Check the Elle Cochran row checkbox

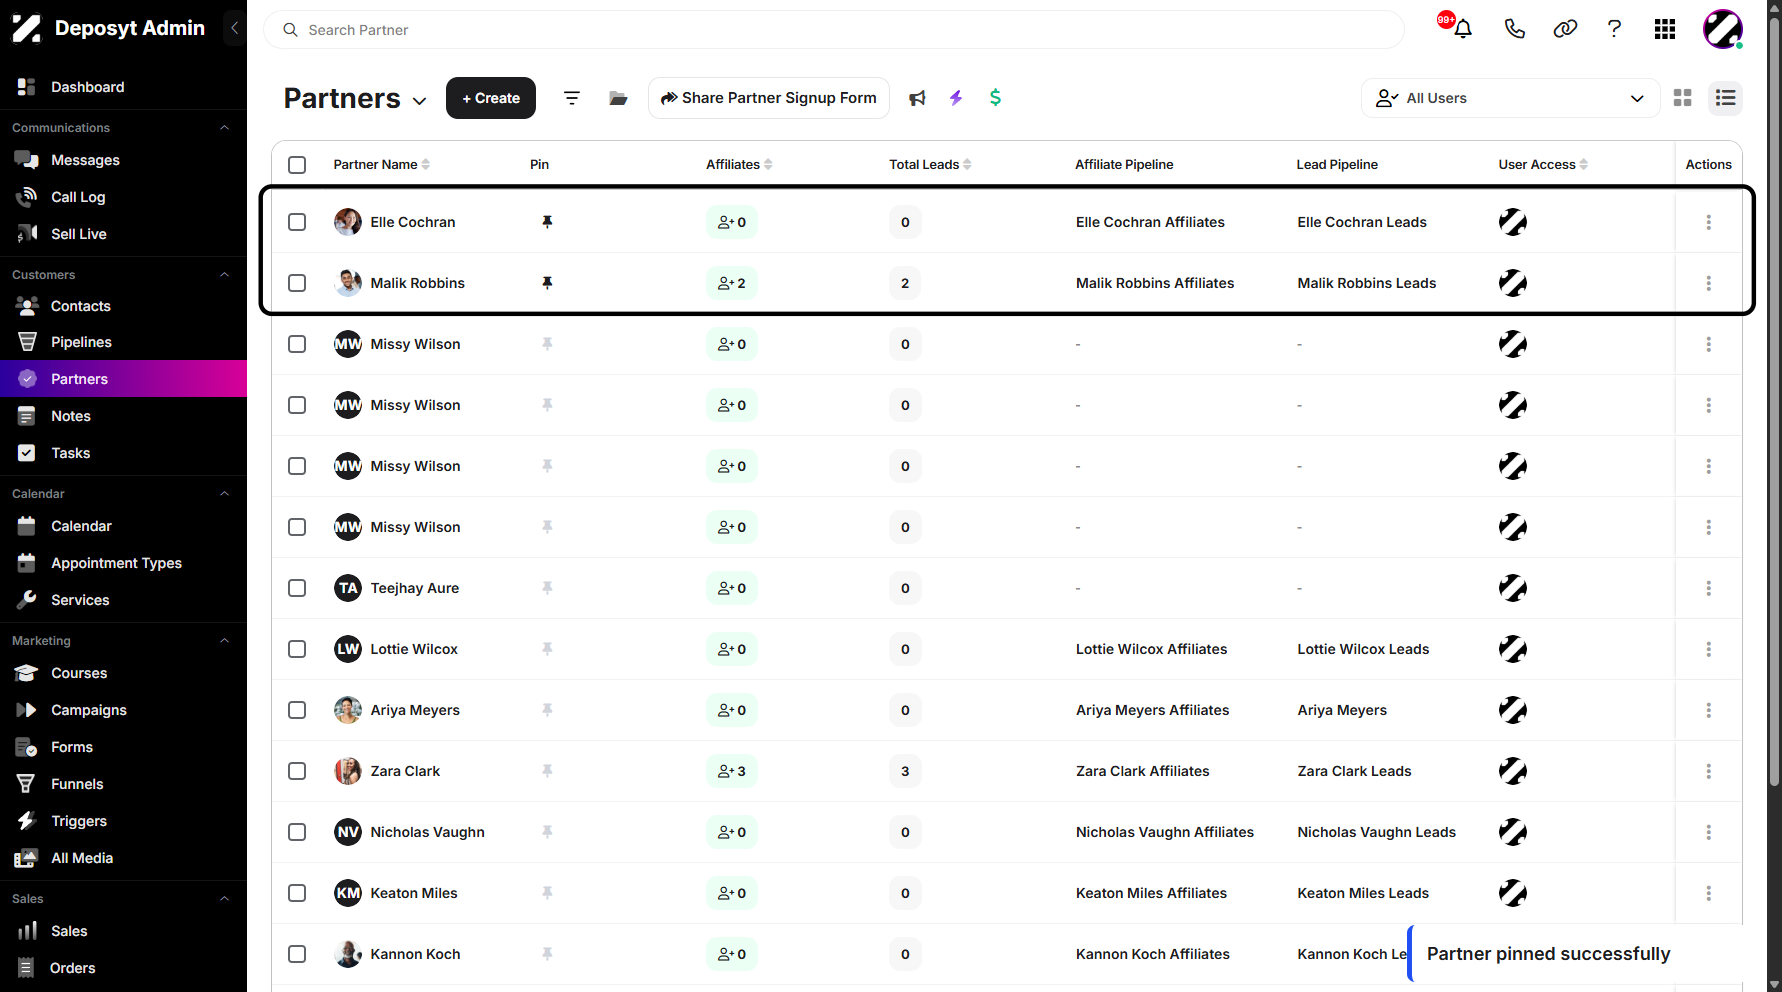click(297, 222)
